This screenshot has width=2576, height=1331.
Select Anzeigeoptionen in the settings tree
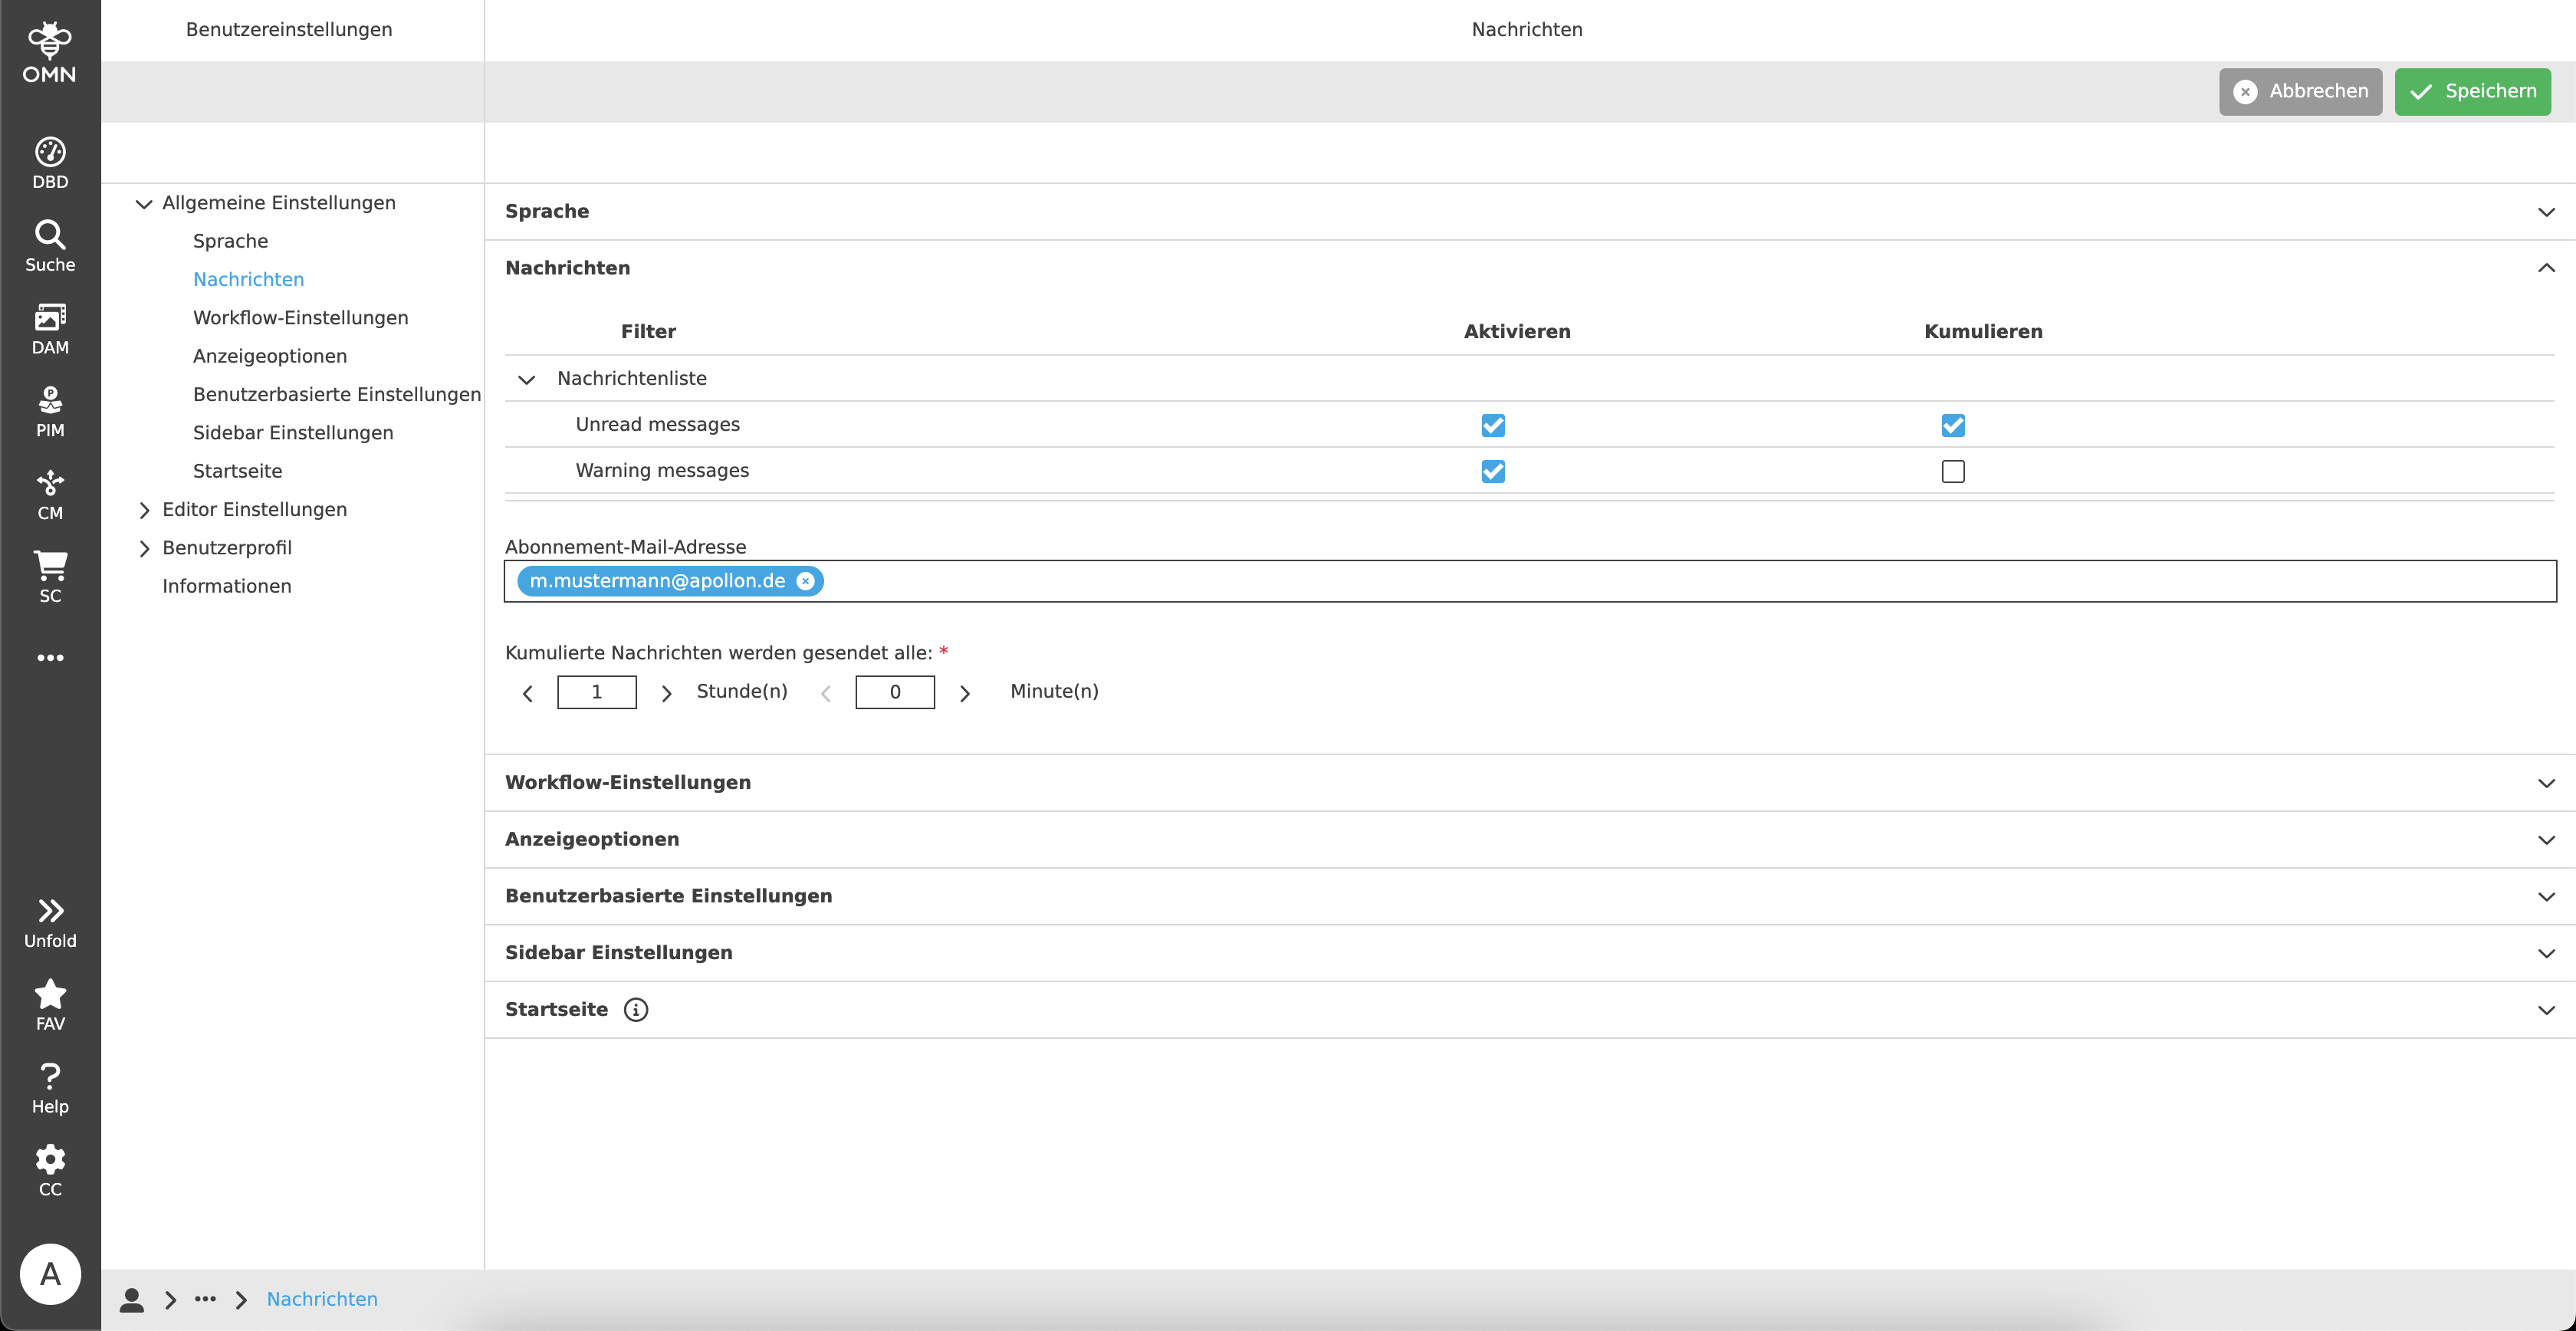point(269,356)
